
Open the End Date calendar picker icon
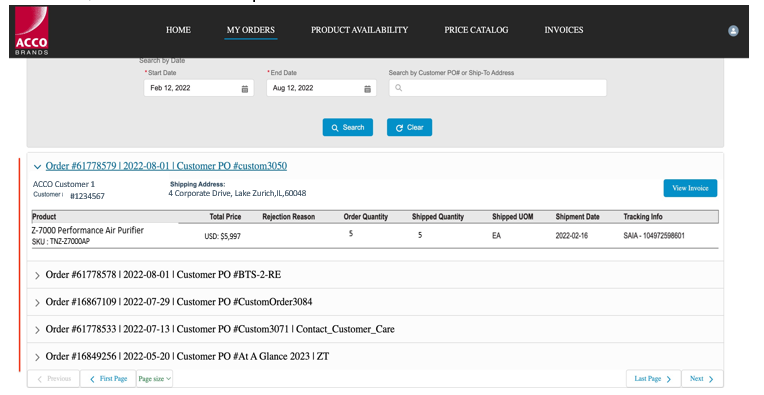click(367, 89)
